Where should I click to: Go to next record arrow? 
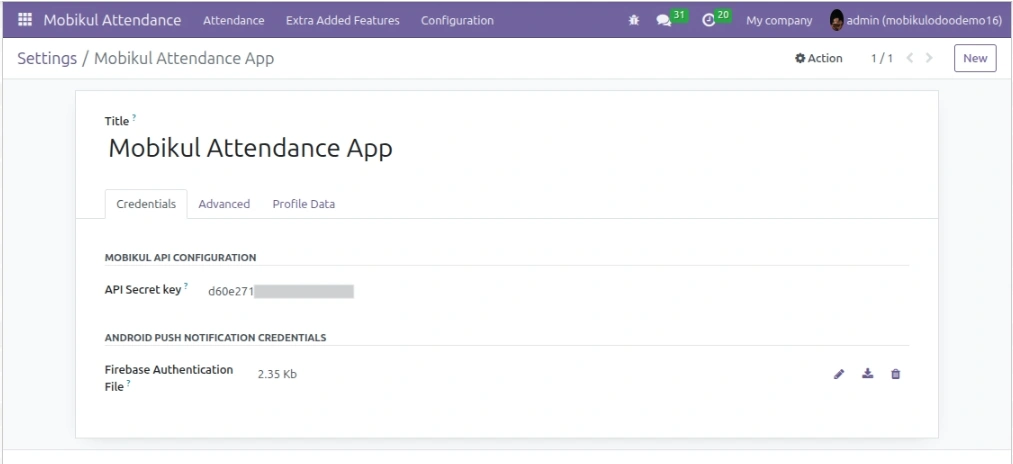point(929,58)
